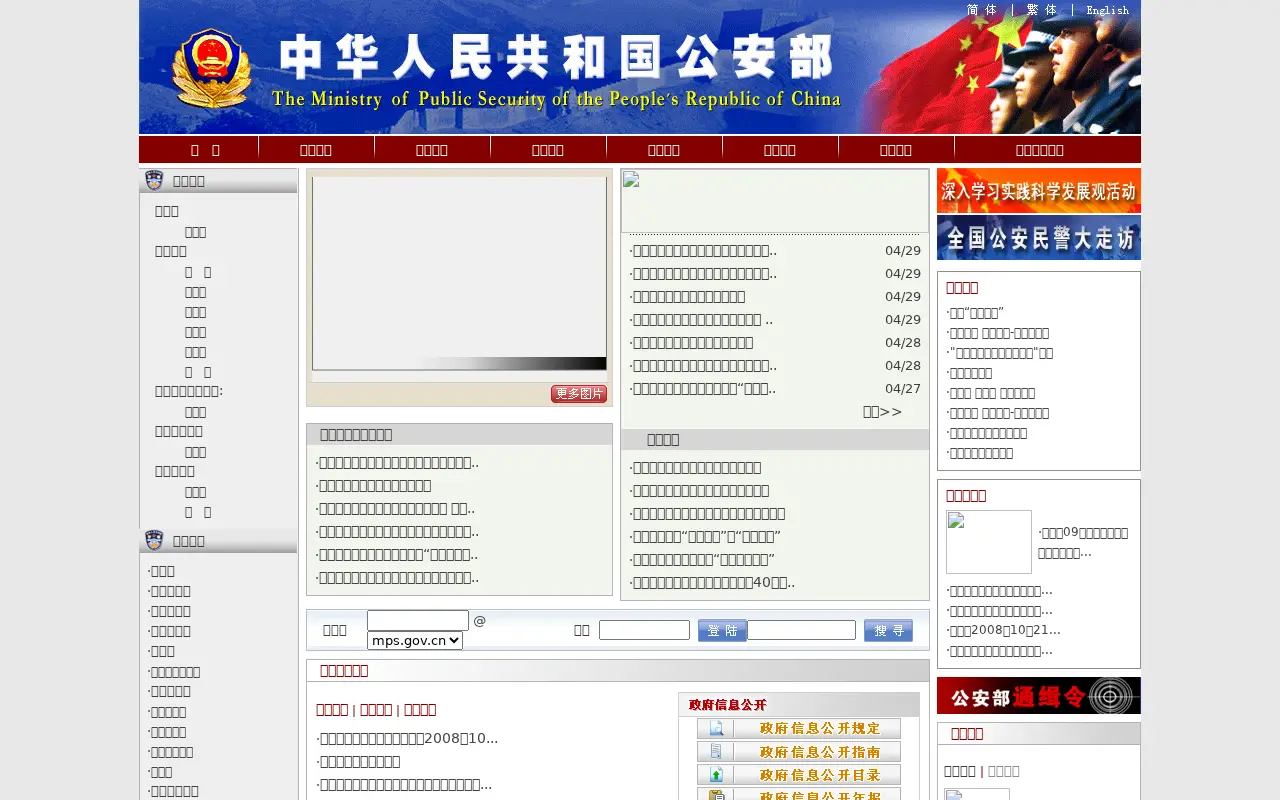This screenshot has width=1280, height=800.
Task: Click the blue 登陆 login button
Action: coord(722,631)
